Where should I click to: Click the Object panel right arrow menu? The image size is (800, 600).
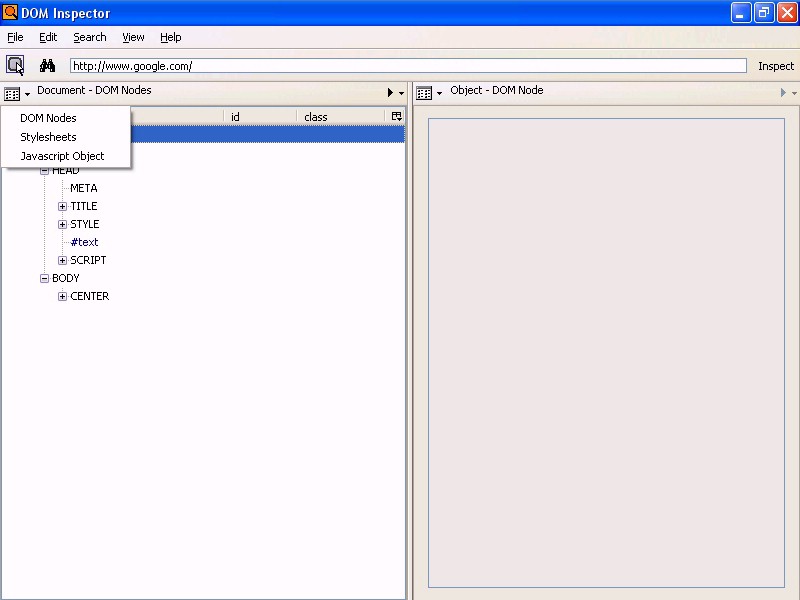787,93
